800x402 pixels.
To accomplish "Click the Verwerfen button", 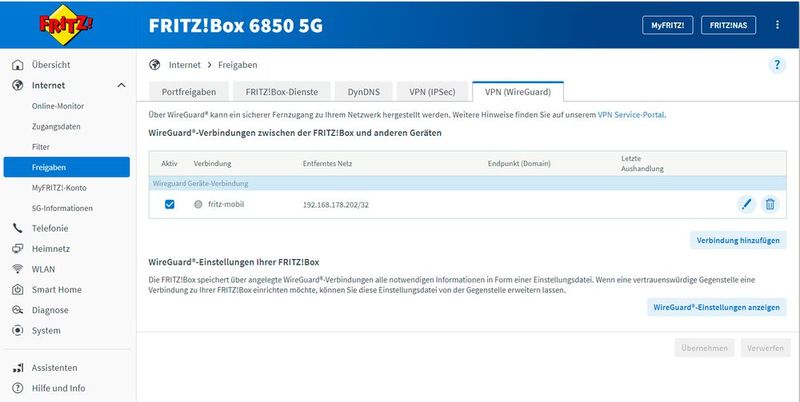I will tap(765, 348).
